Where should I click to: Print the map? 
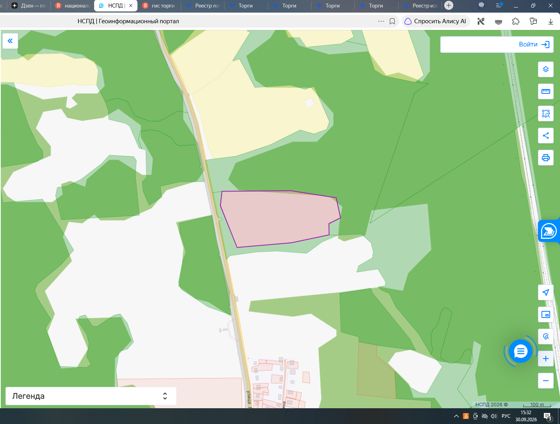(x=545, y=158)
